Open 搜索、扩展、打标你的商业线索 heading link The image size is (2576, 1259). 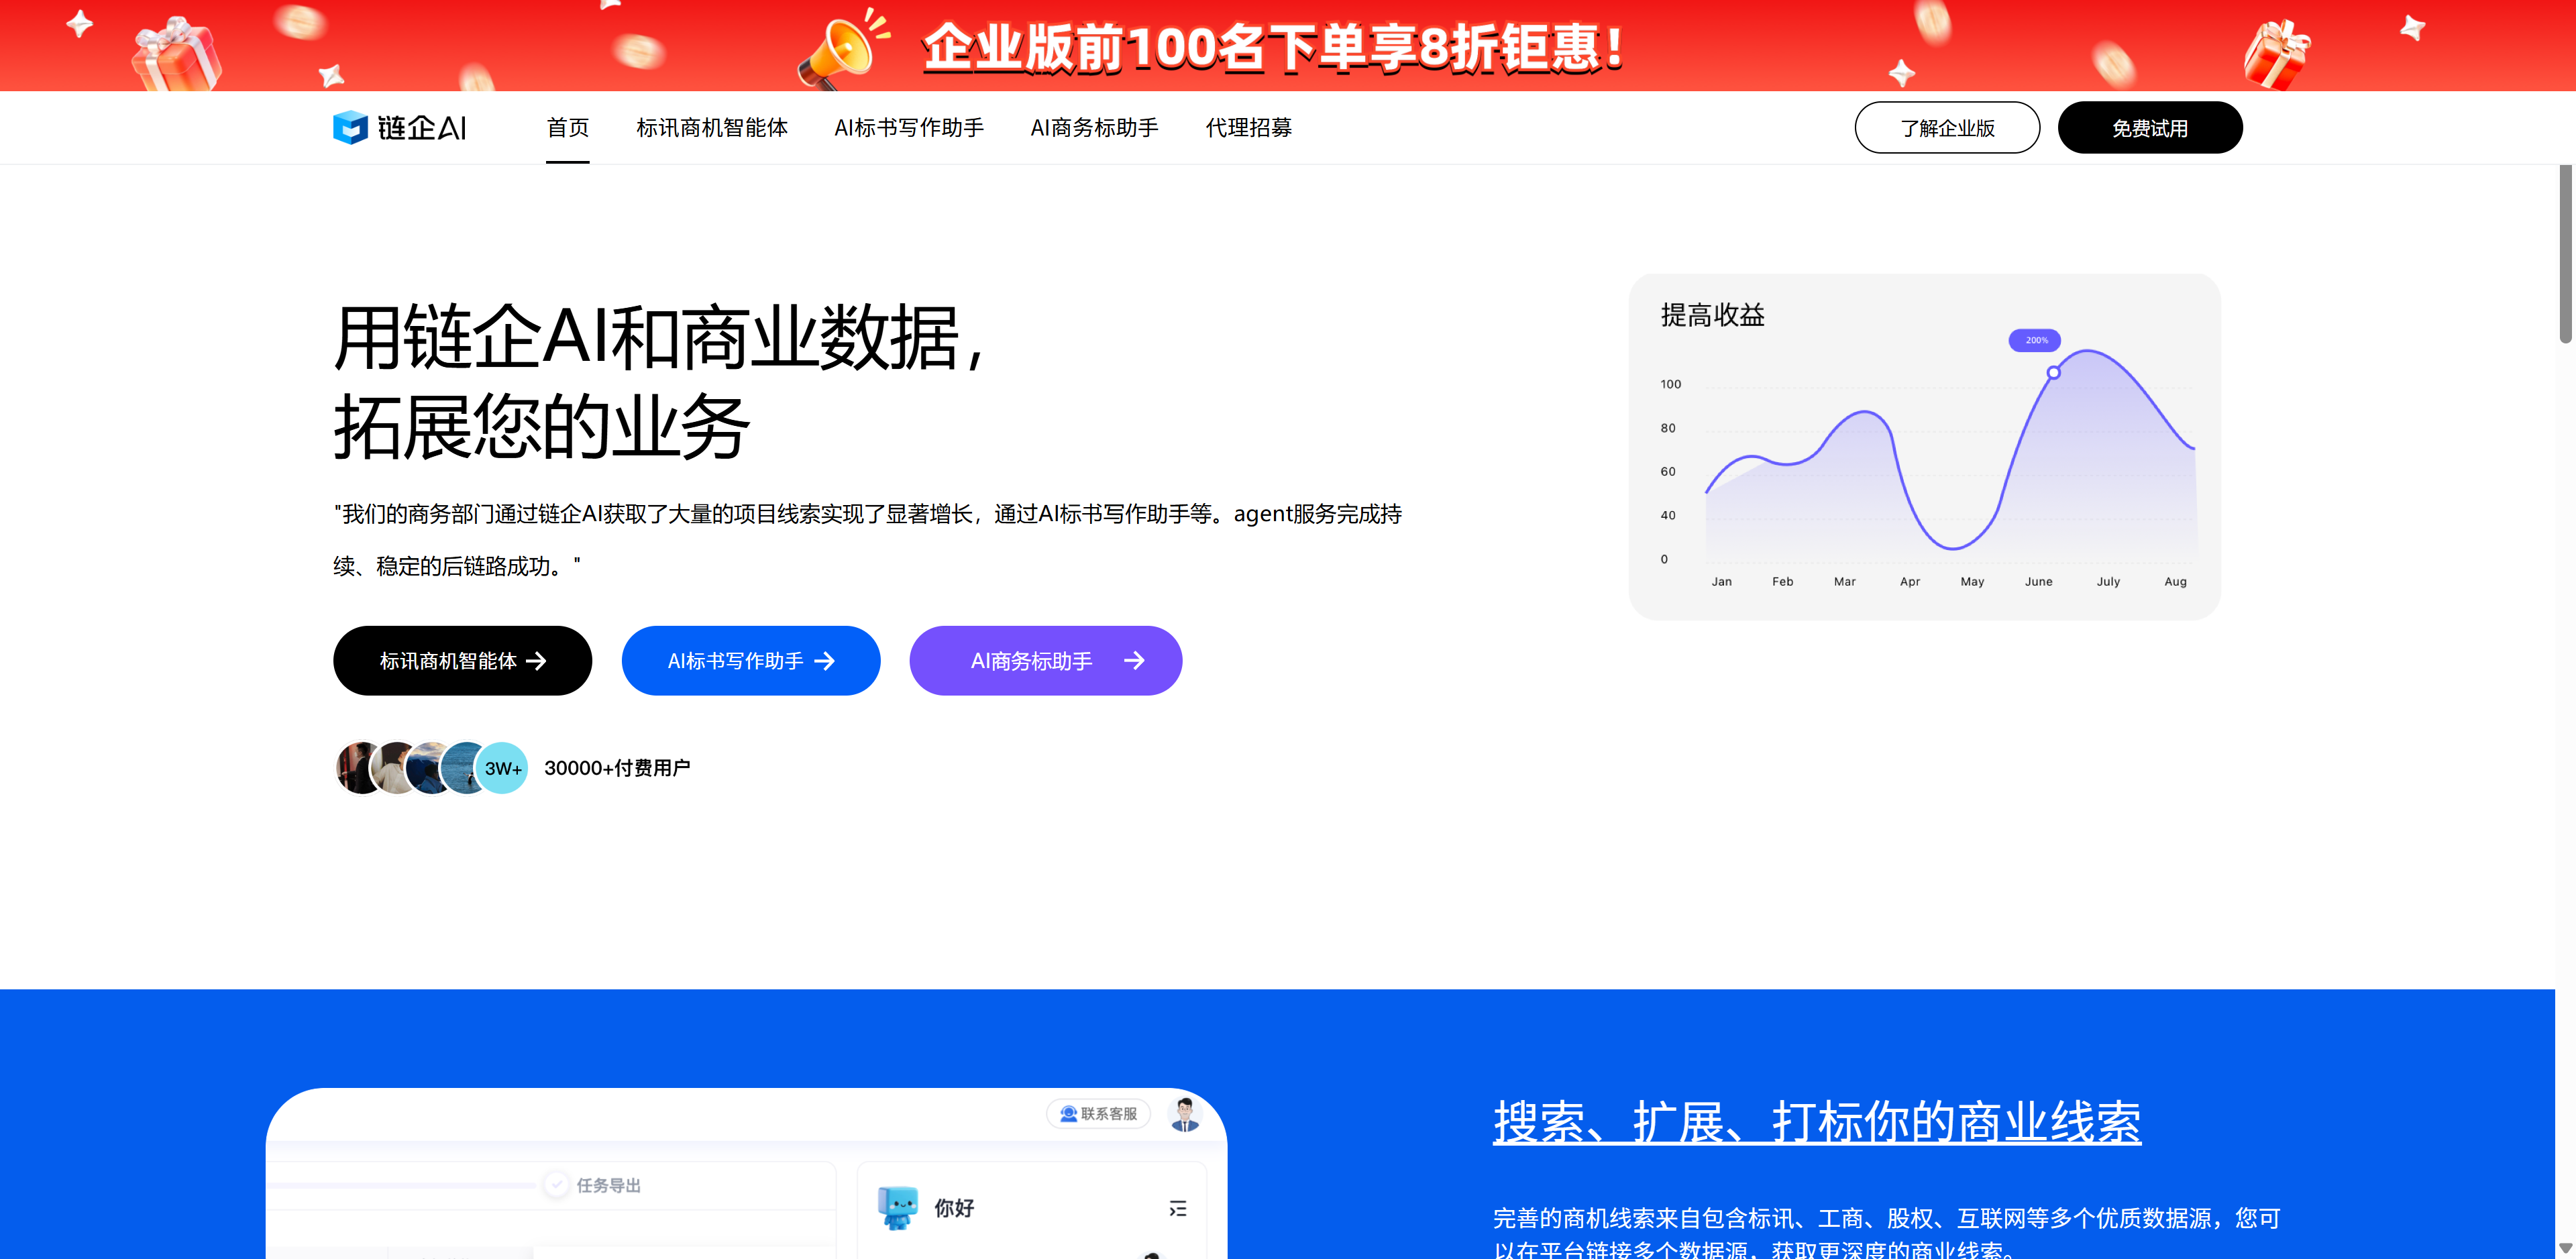pyautogui.click(x=1816, y=1122)
